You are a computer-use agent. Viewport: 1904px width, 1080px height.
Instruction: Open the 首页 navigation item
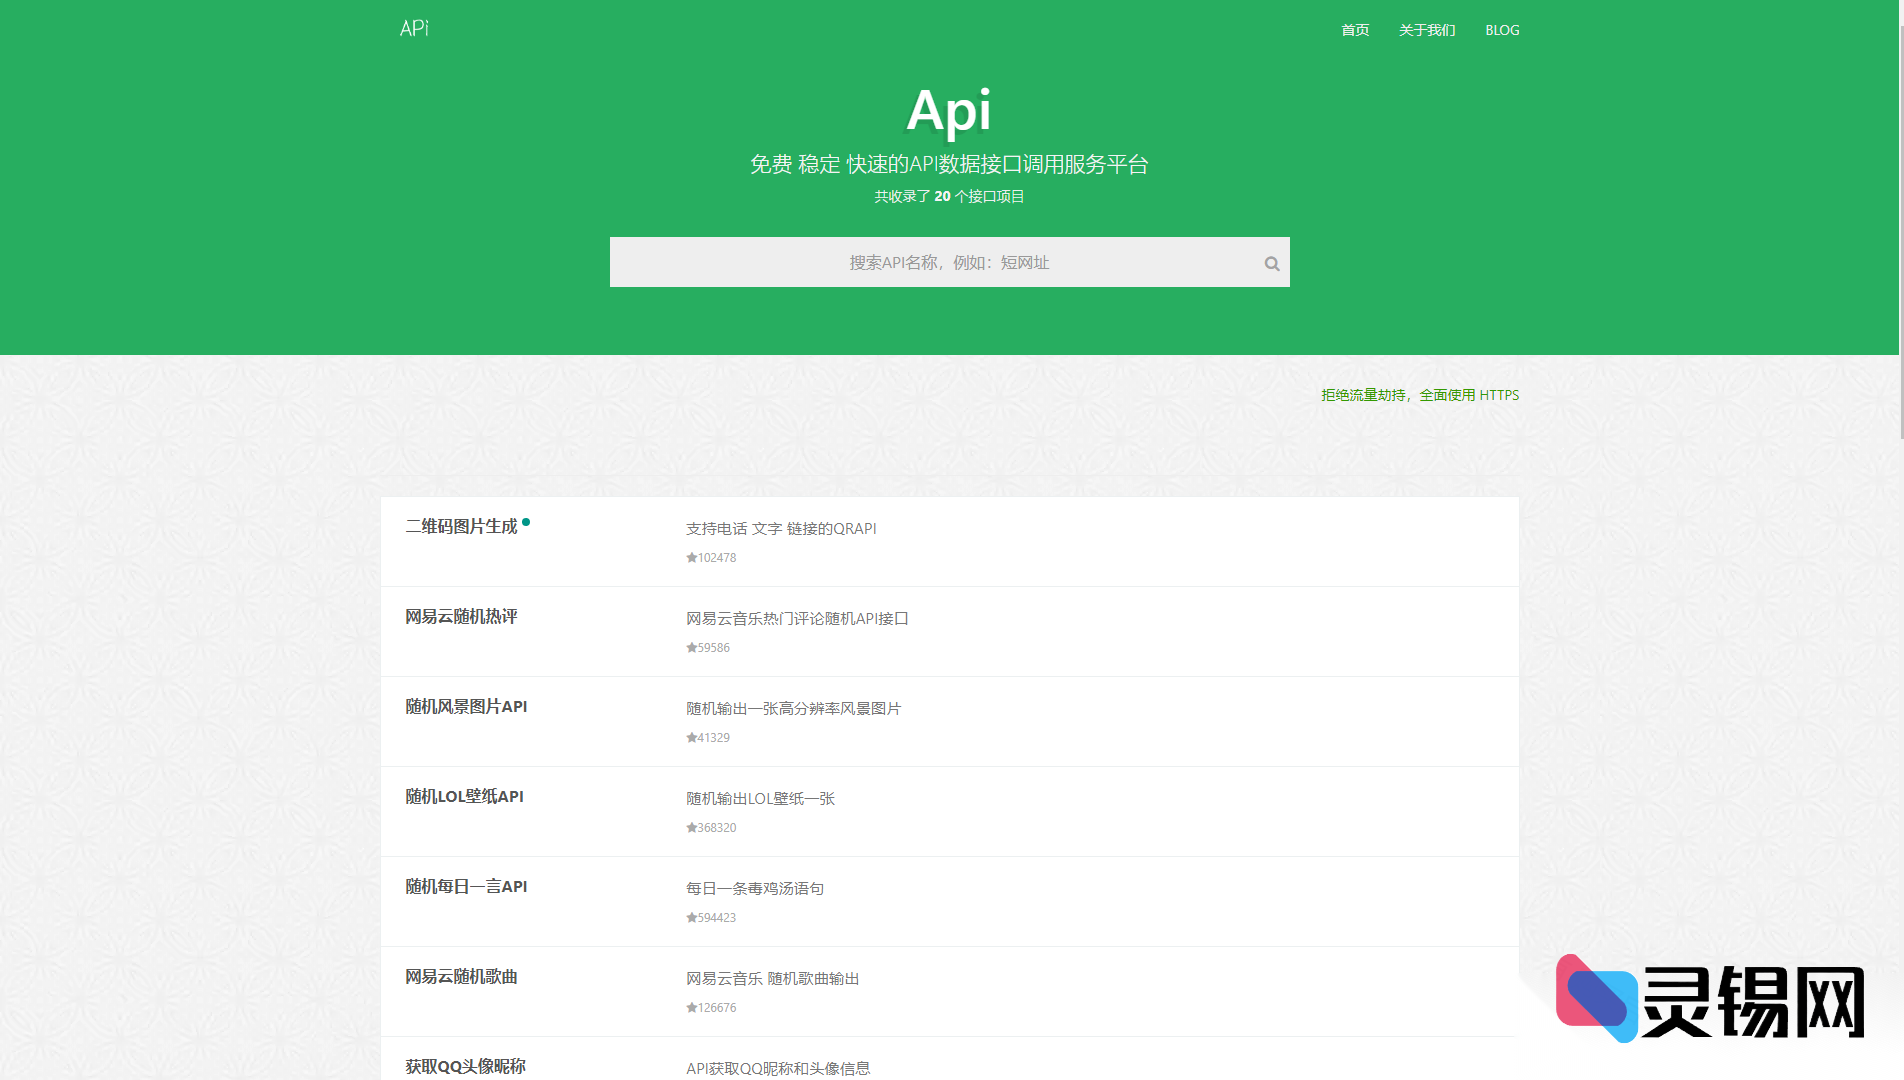1354,30
